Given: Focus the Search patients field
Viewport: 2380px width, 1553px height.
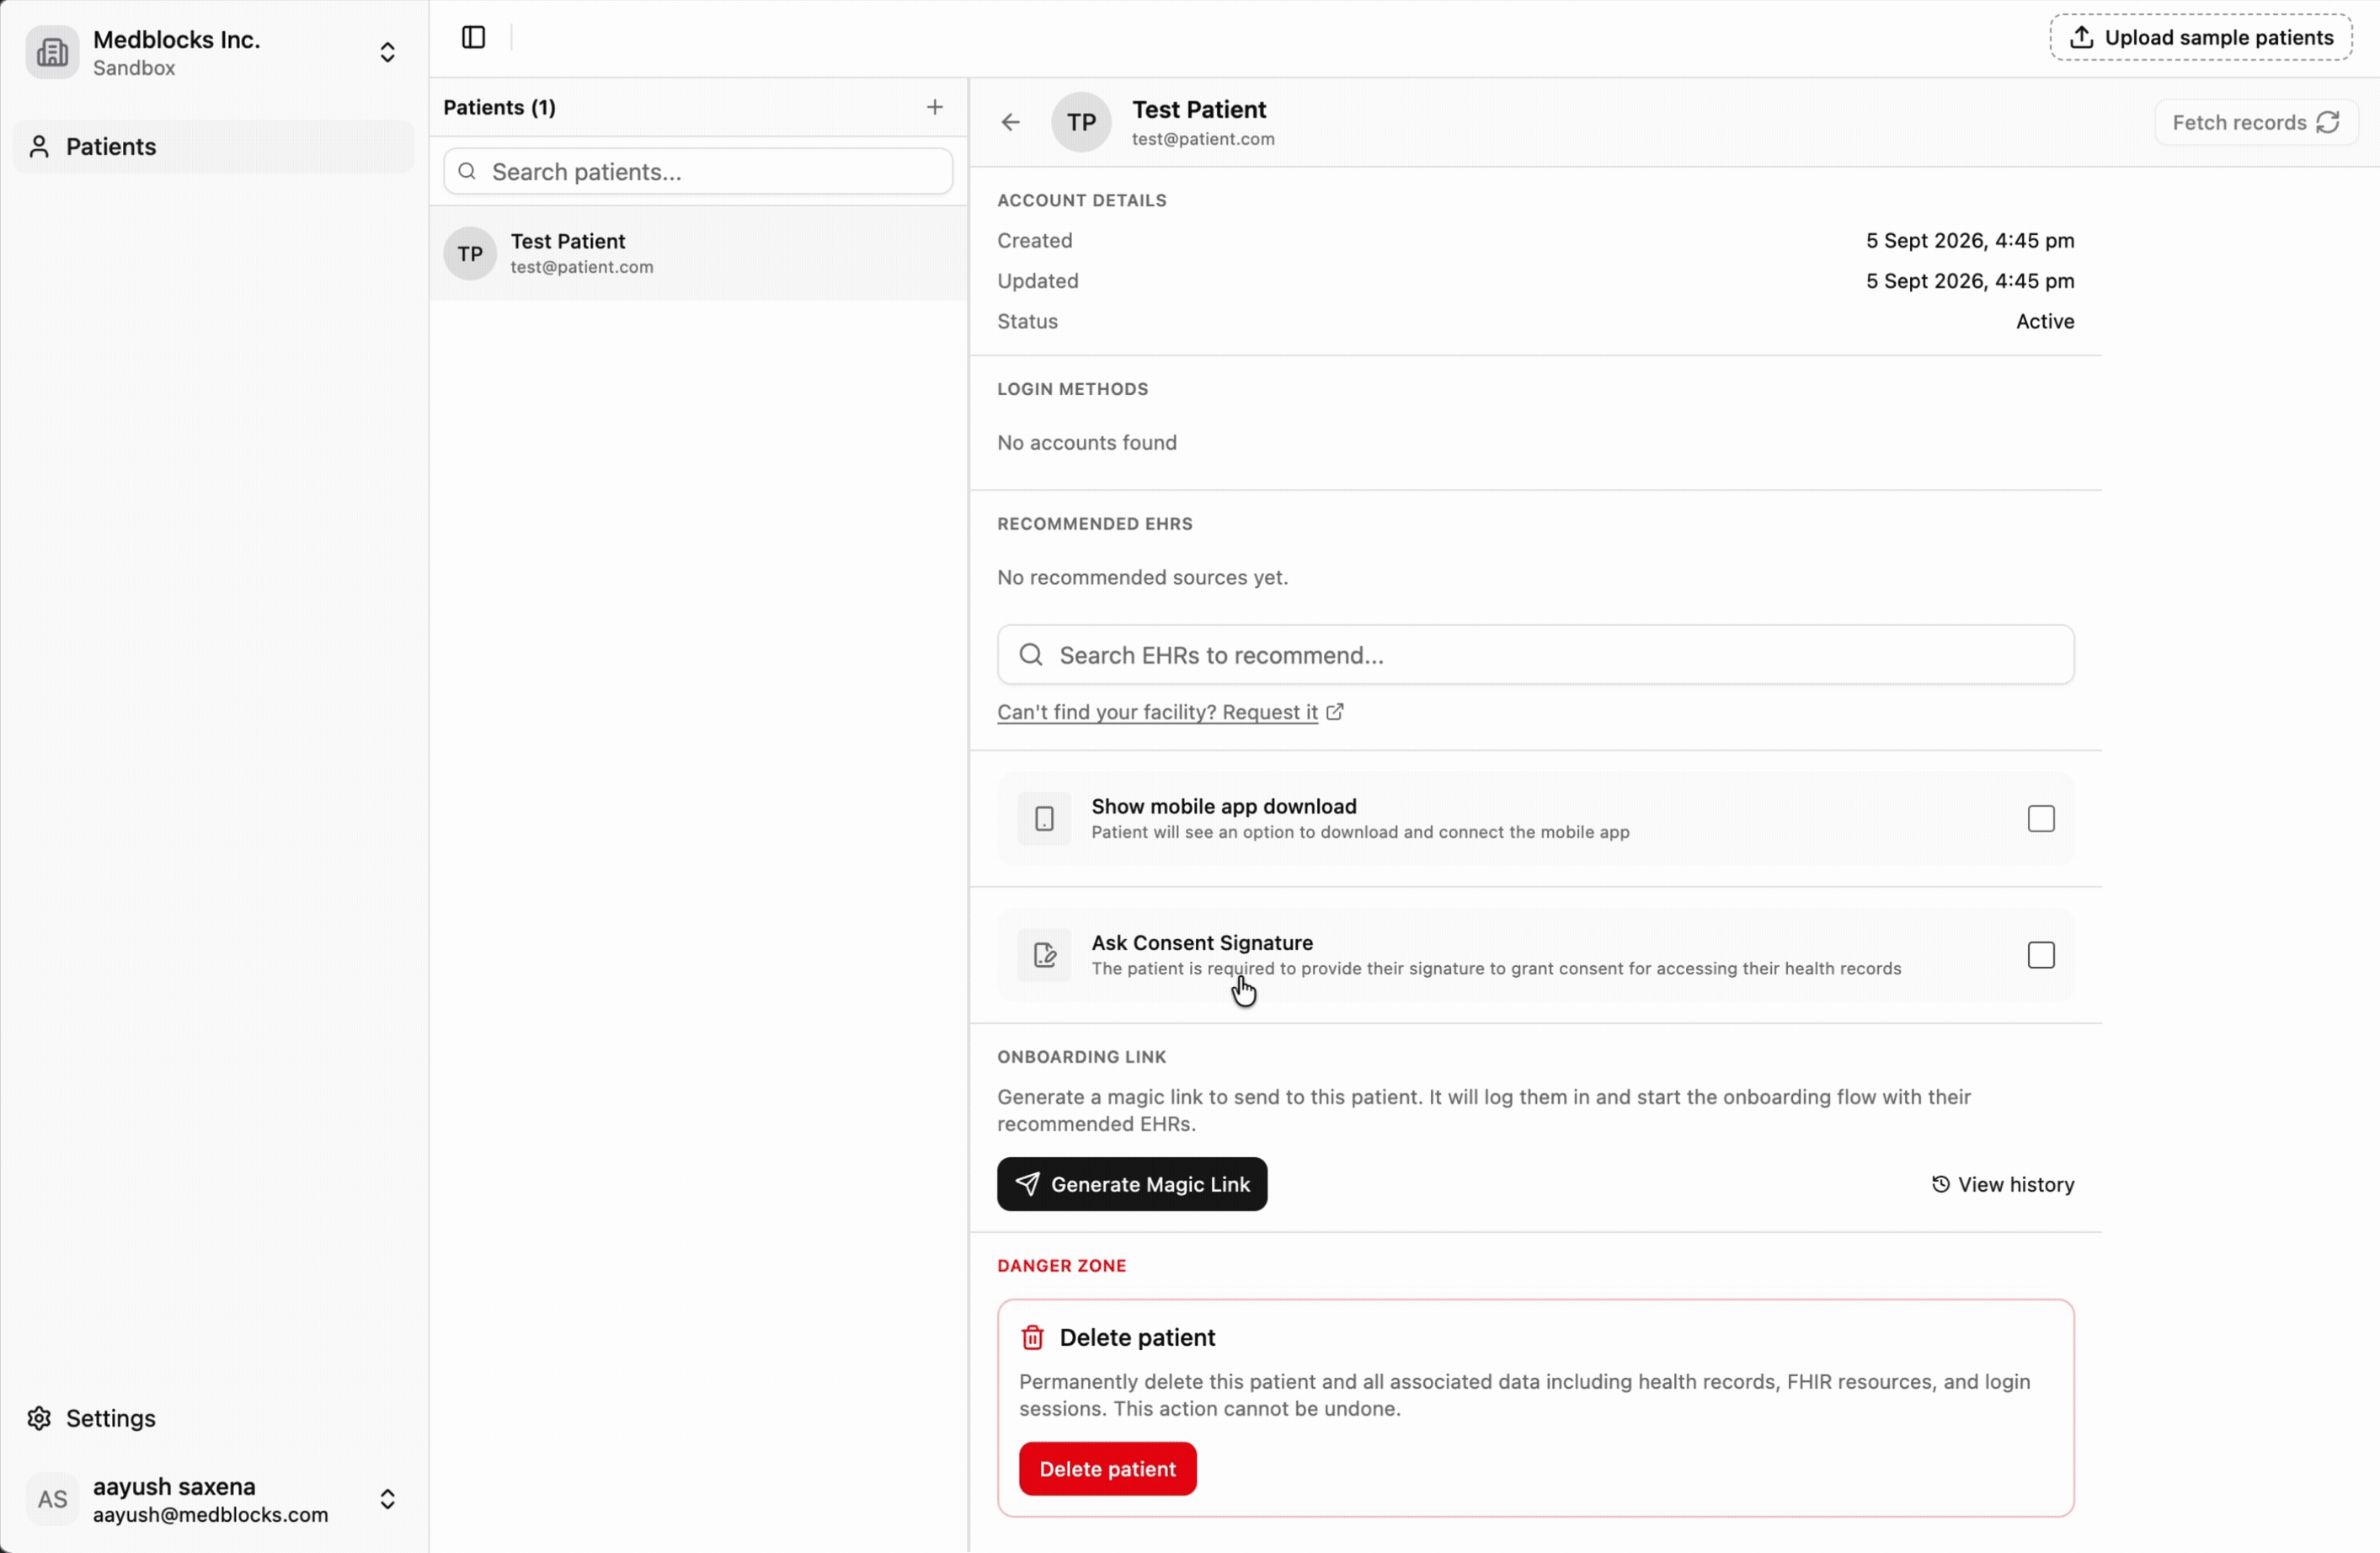Looking at the screenshot, I should pyautogui.click(x=698, y=172).
